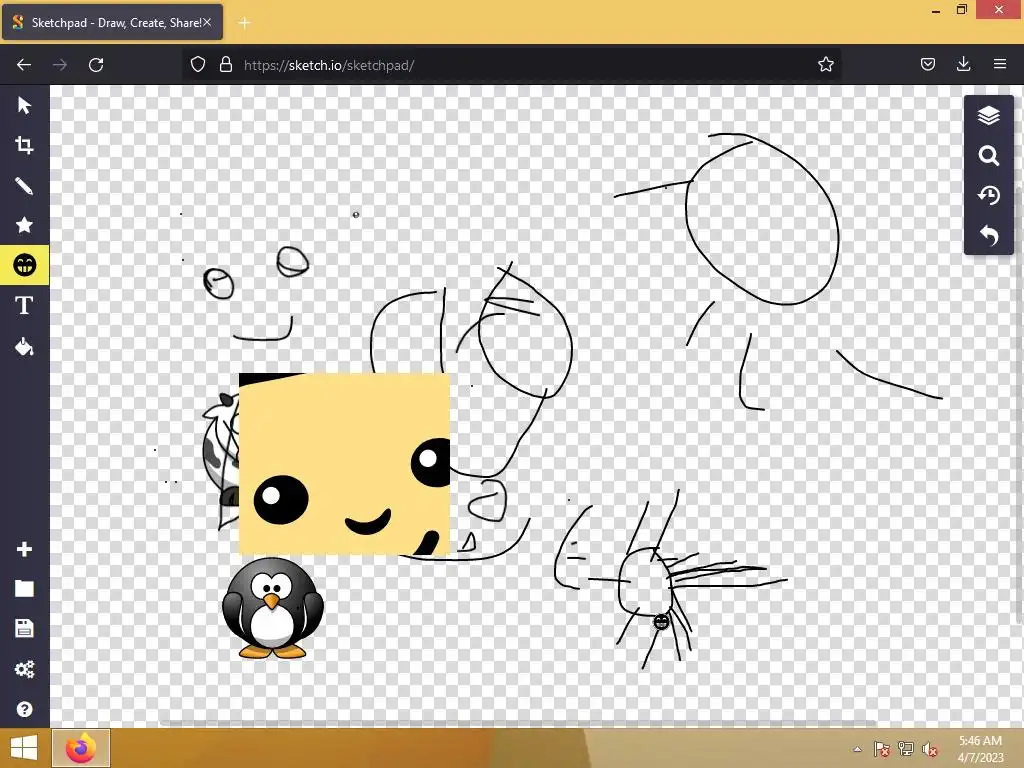Pick the Pencil drawing tool
The height and width of the screenshot is (768, 1024).
(x=24, y=186)
